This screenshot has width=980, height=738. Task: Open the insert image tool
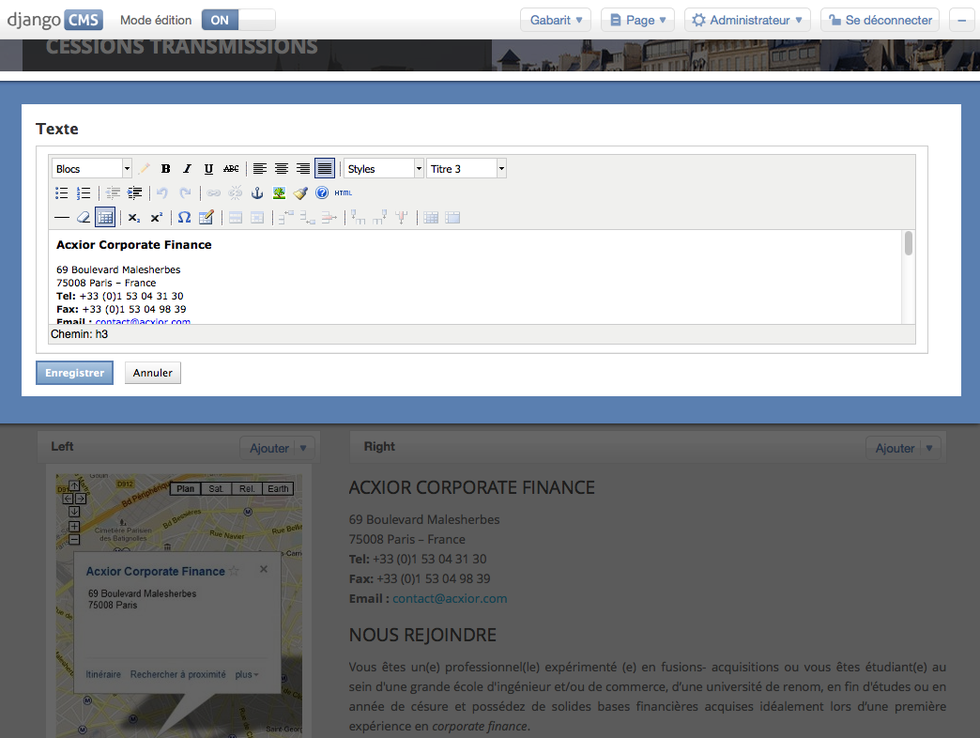(279, 193)
